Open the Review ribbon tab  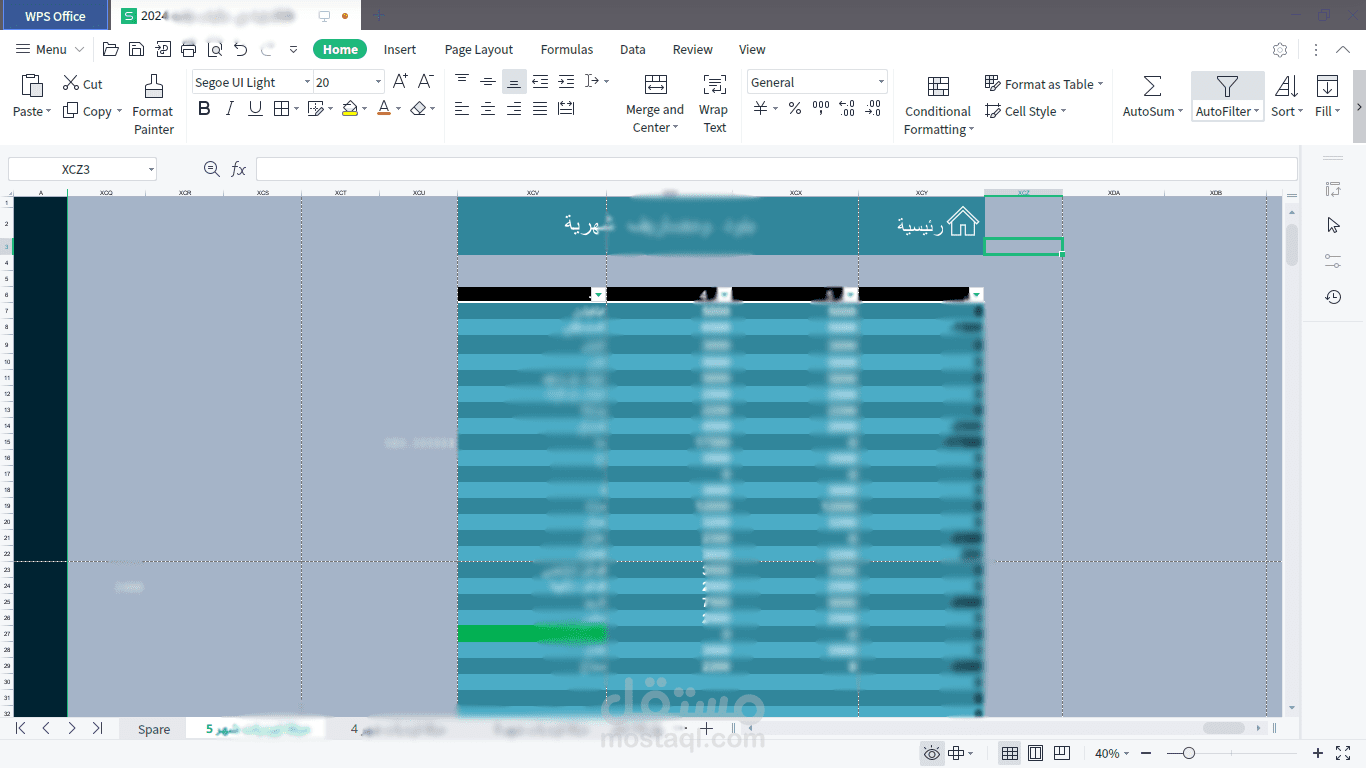[693, 49]
